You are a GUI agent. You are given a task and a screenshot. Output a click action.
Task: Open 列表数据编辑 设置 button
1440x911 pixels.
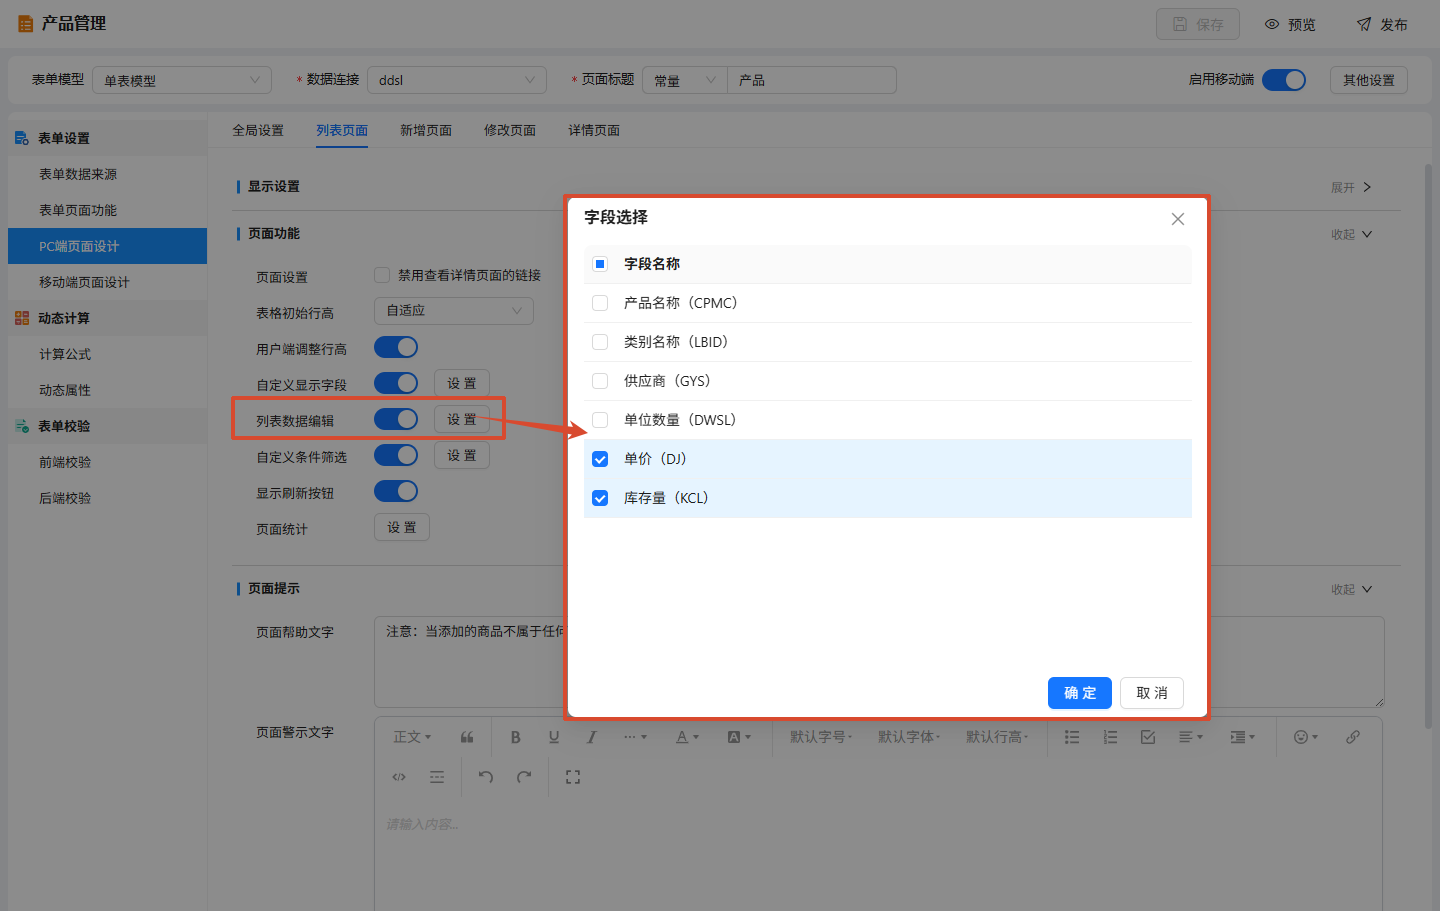[x=462, y=419]
